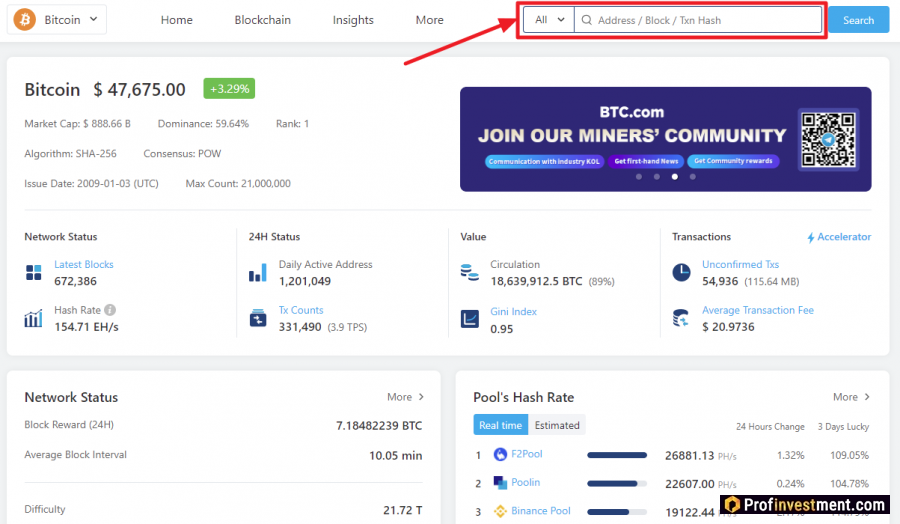This screenshot has height=524, width=900.
Task: Open More in Pool's Hash Rate panel
Action: tap(851, 397)
